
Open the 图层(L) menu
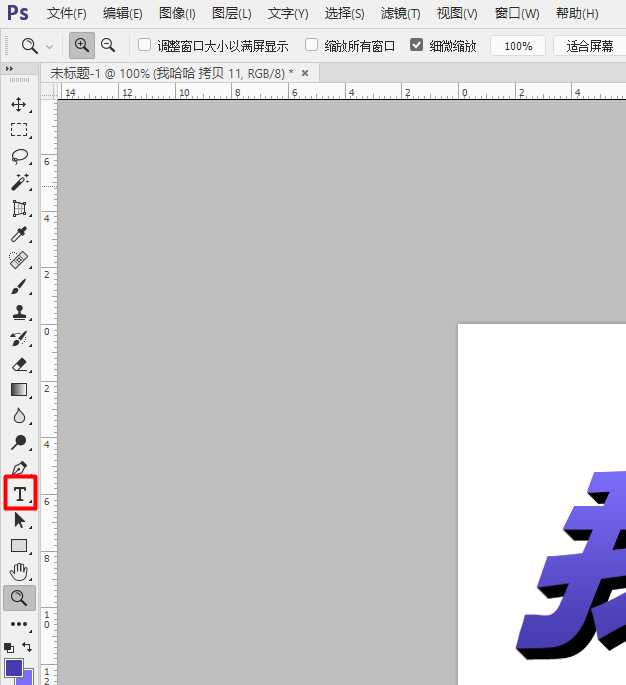pos(232,13)
